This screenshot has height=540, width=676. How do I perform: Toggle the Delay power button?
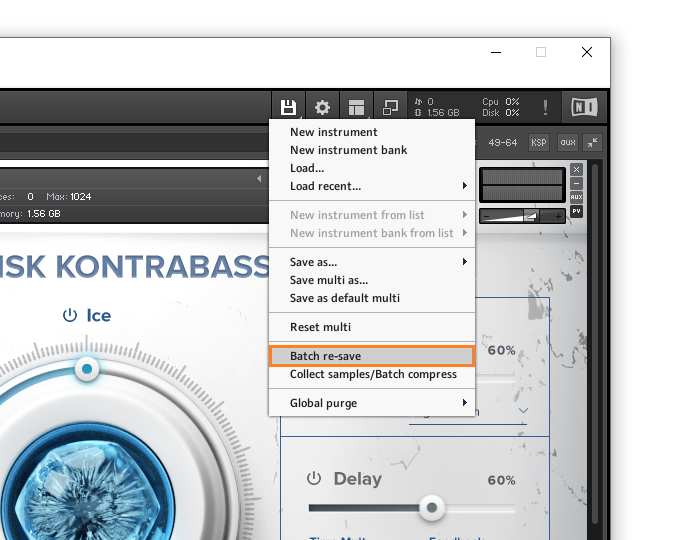pyautogui.click(x=314, y=478)
